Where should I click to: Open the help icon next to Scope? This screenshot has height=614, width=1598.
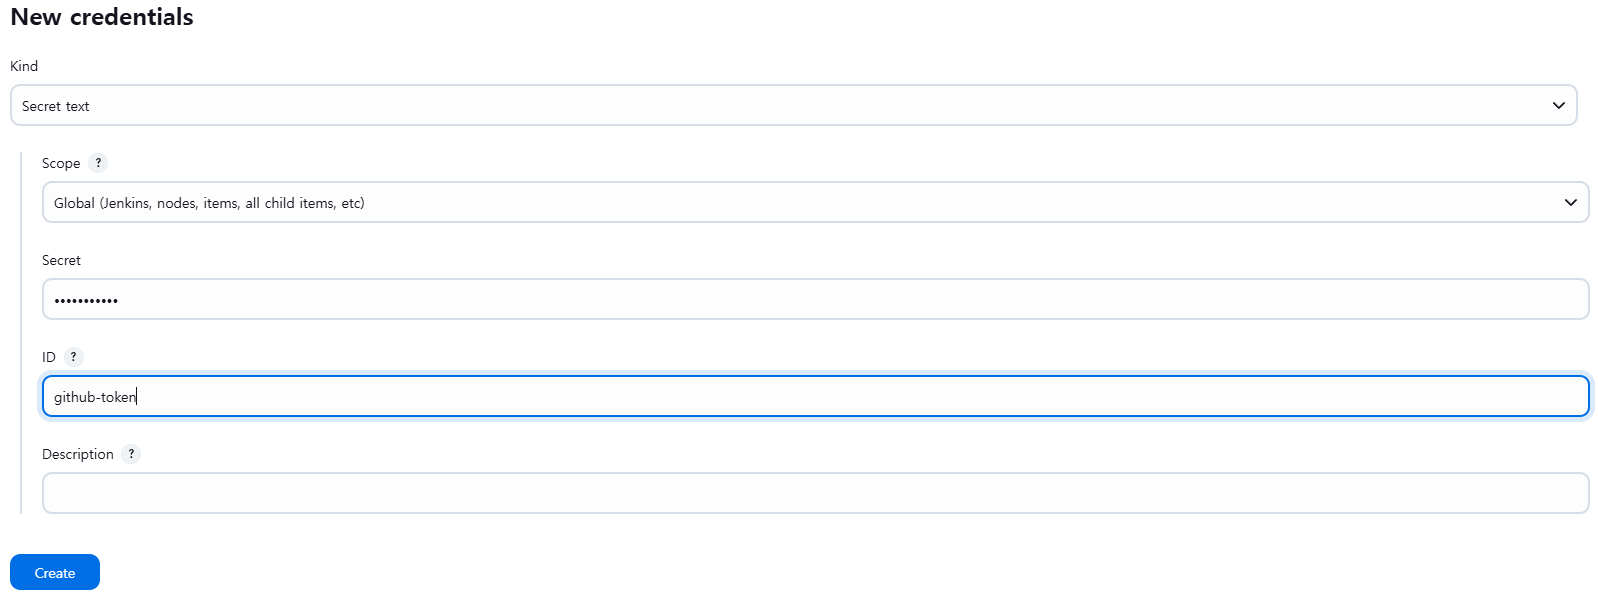[98, 163]
